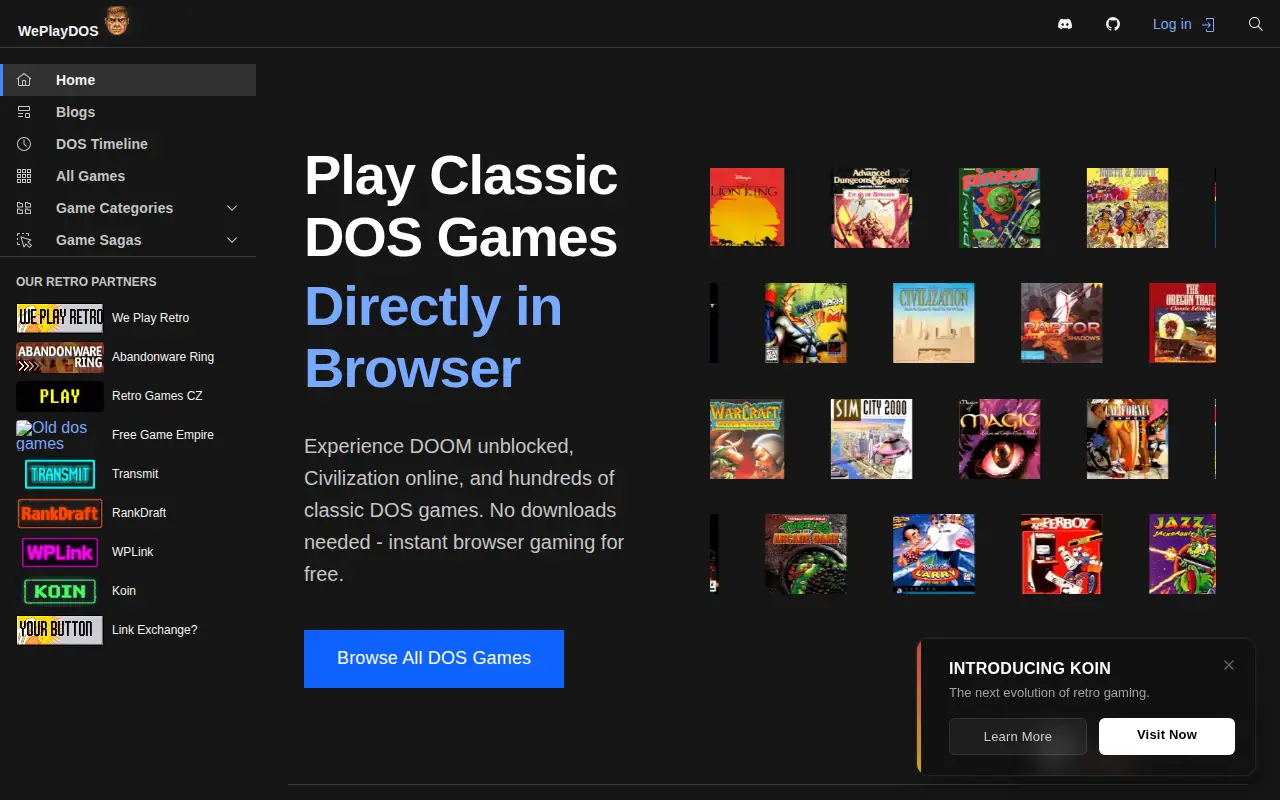
Task: Click the WPLink banner image
Action: [60, 552]
